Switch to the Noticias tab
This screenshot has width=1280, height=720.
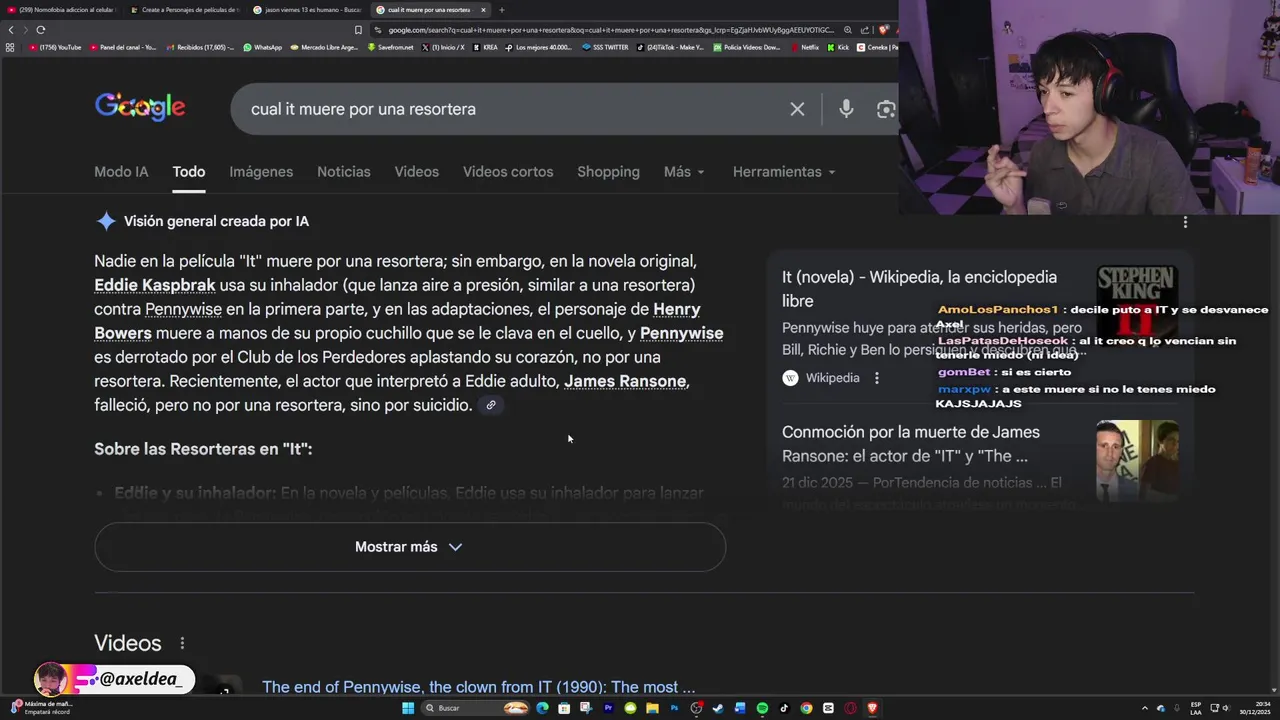(344, 172)
